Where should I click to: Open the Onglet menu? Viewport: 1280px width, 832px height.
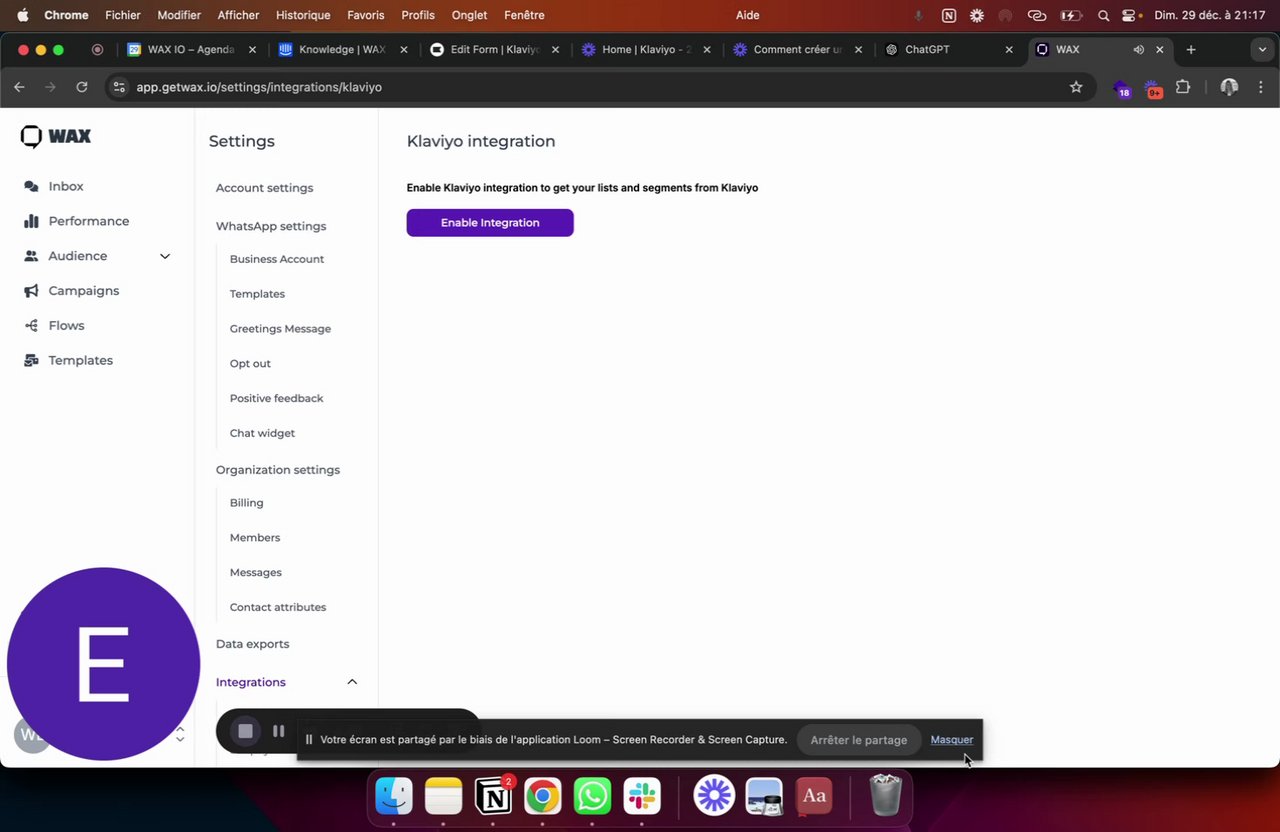point(469,15)
